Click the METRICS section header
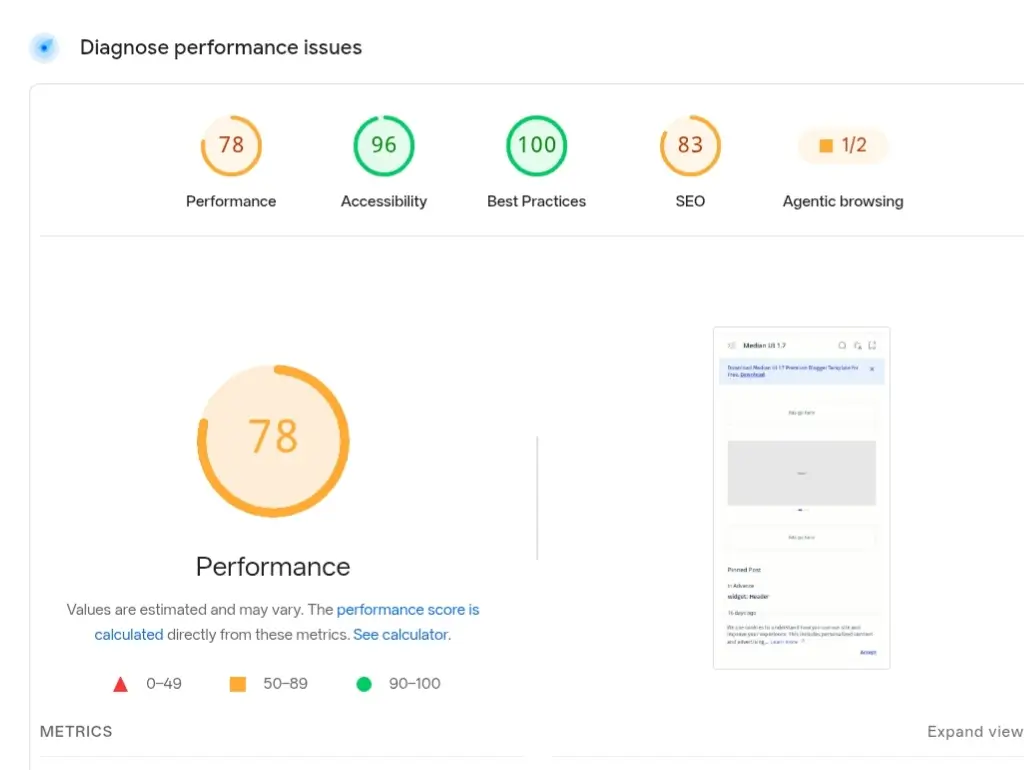1024x770 pixels. pyautogui.click(x=76, y=731)
